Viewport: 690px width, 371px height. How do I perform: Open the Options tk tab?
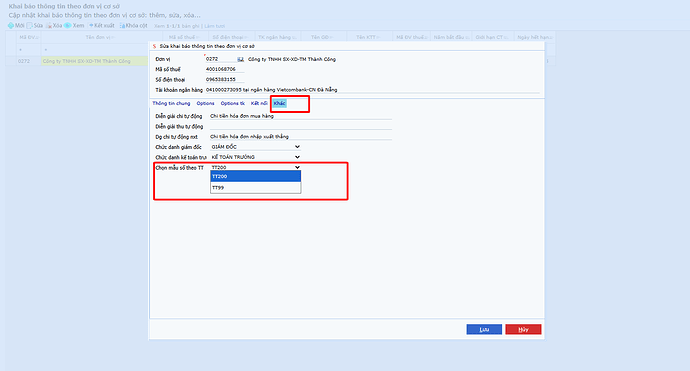pos(232,103)
